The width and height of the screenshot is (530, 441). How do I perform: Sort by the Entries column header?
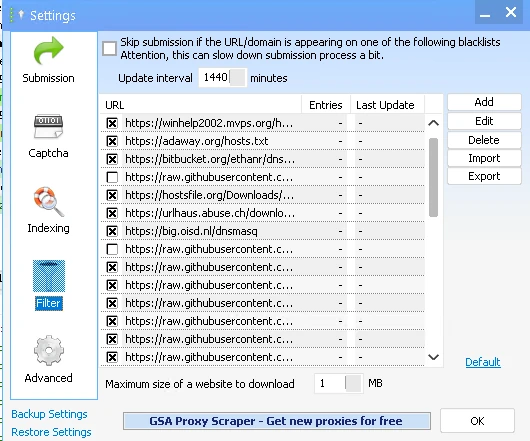pos(326,105)
